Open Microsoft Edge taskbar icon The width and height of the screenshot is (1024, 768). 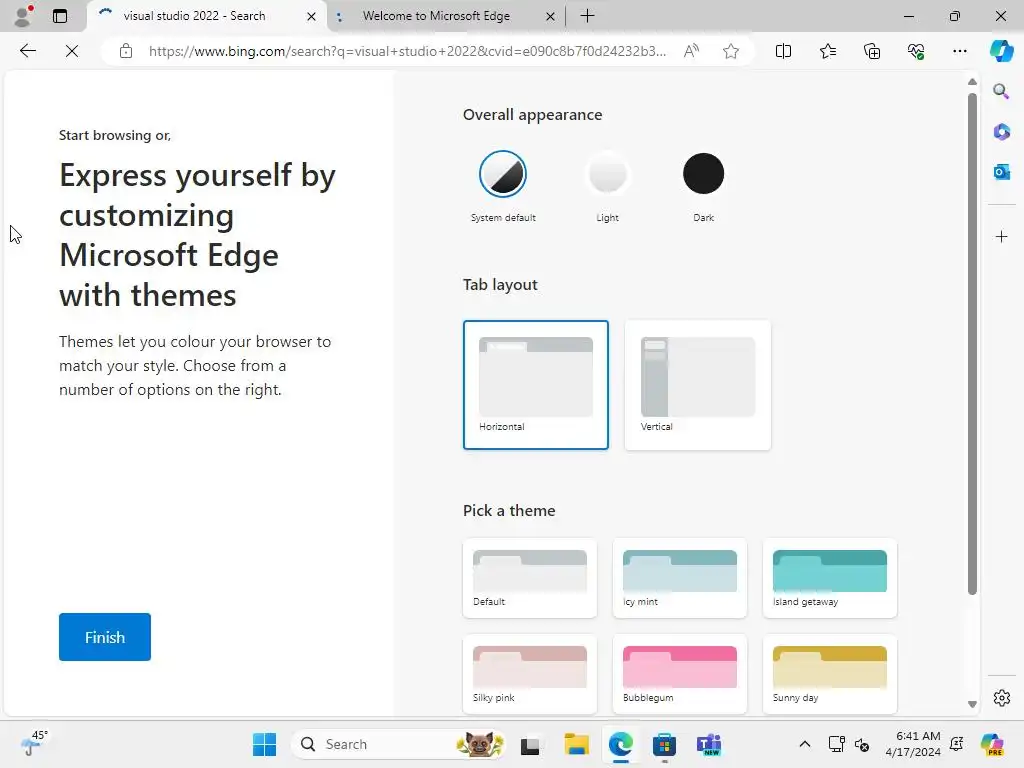click(620, 744)
